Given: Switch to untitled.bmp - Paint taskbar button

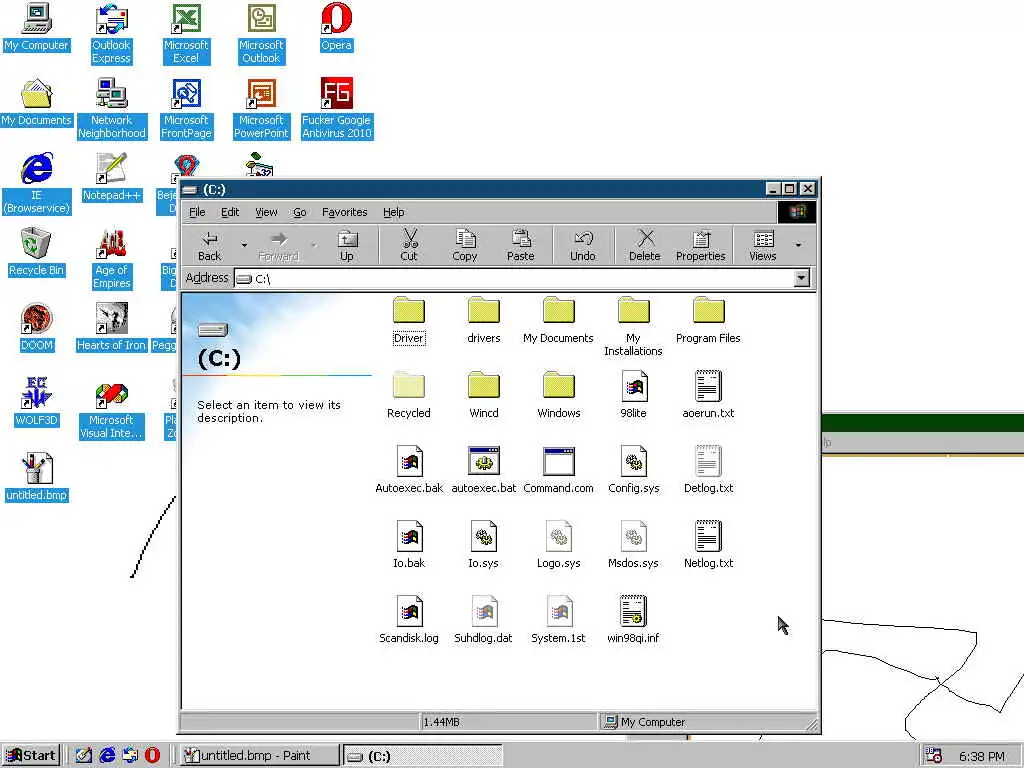Looking at the screenshot, I should [x=259, y=756].
